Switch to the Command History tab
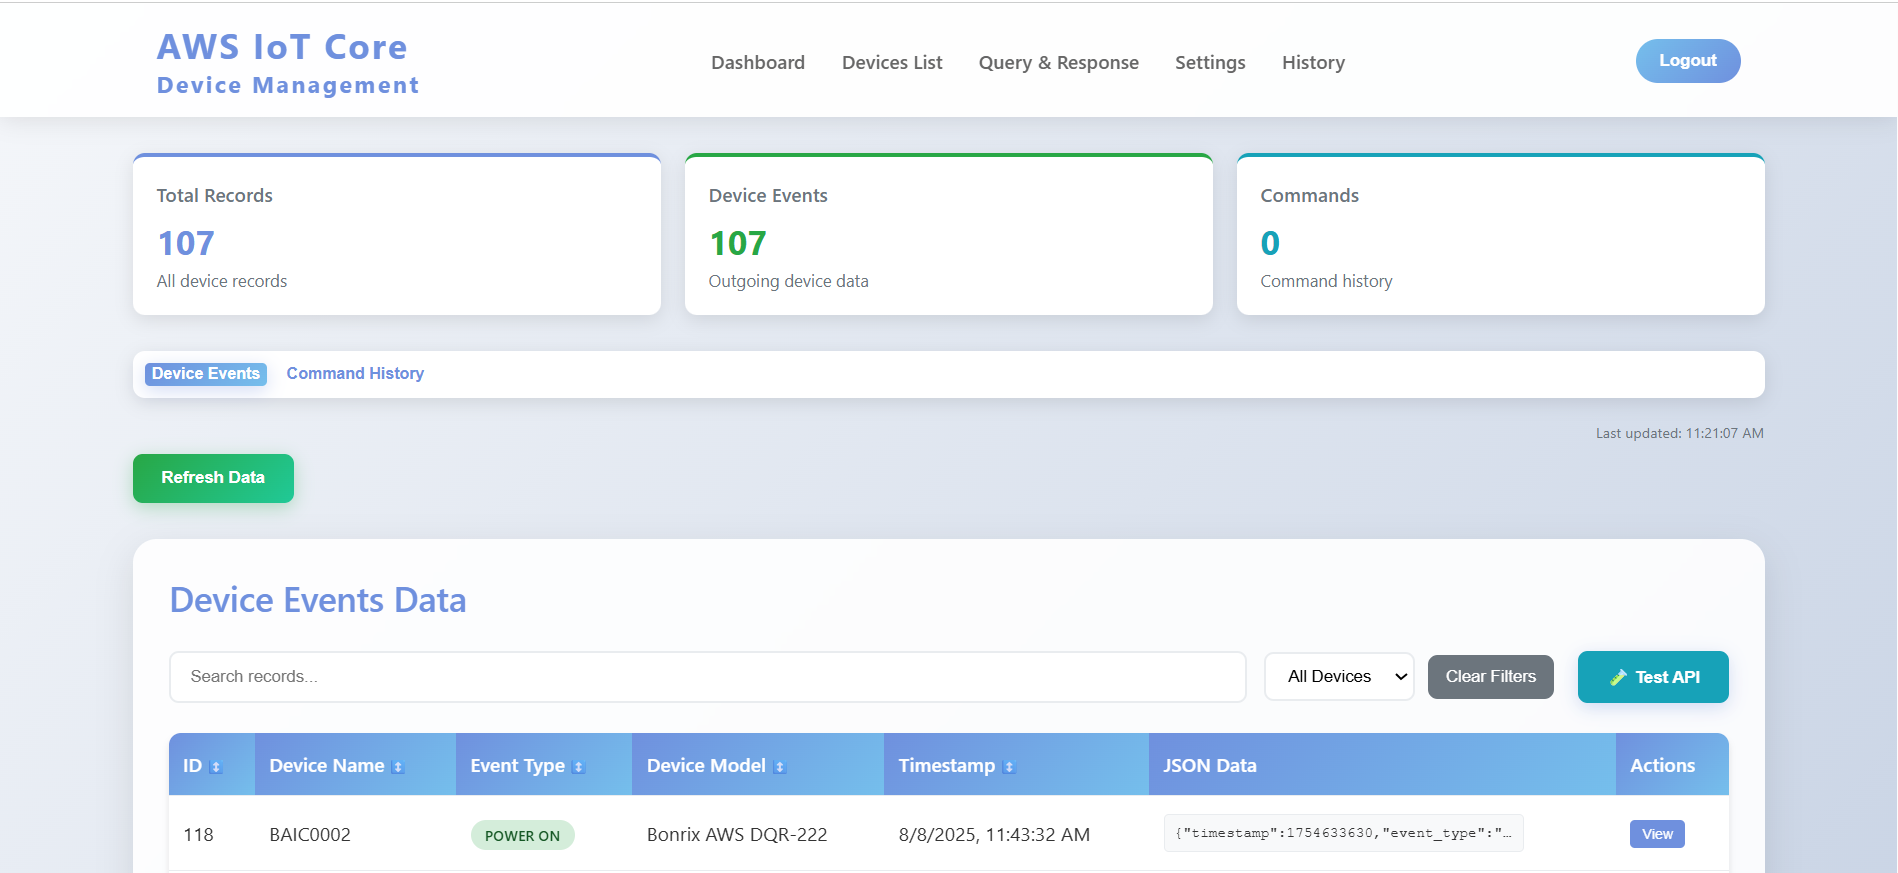This screenshot has height=873, width=1898. tap(355, 374)
